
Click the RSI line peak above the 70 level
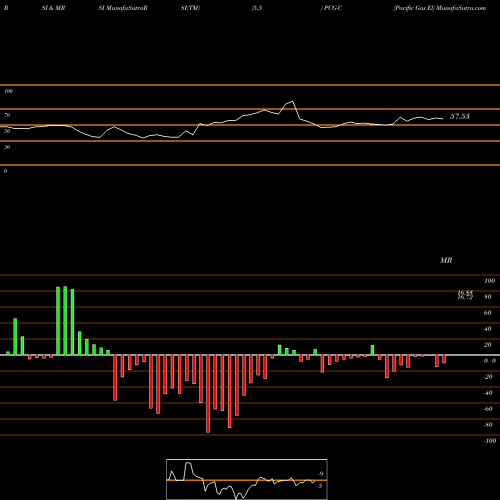tap(292, 101)
